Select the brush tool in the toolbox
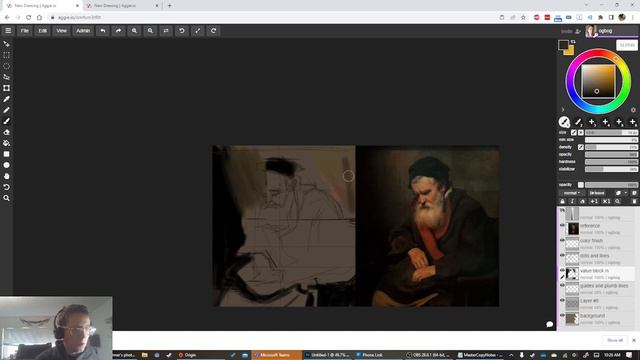This screenshot has height=360, width=640. tap(7, 121)
